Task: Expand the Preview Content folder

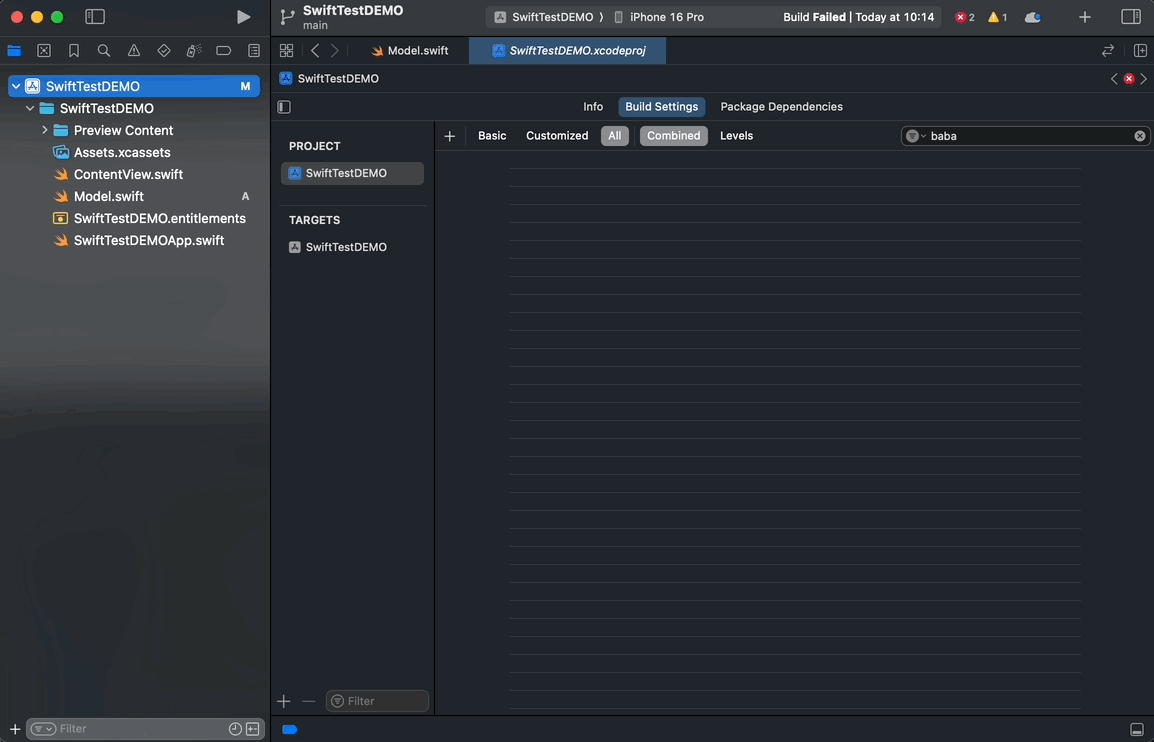Action: click(45, 130)
